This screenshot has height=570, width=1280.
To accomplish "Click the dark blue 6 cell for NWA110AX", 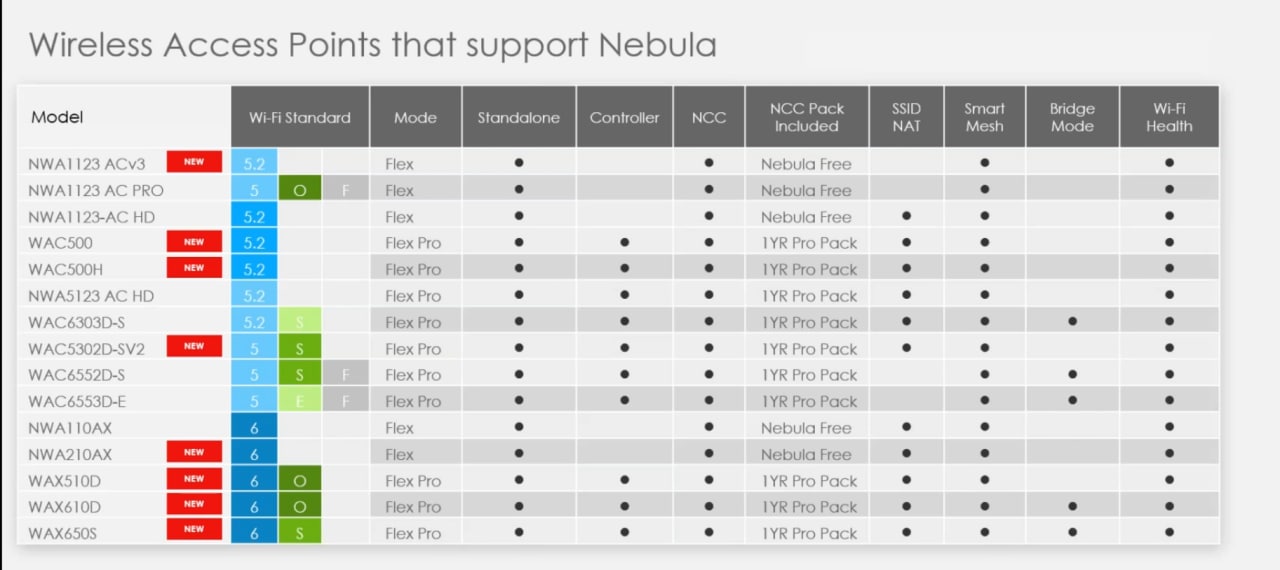I will 254,428.
